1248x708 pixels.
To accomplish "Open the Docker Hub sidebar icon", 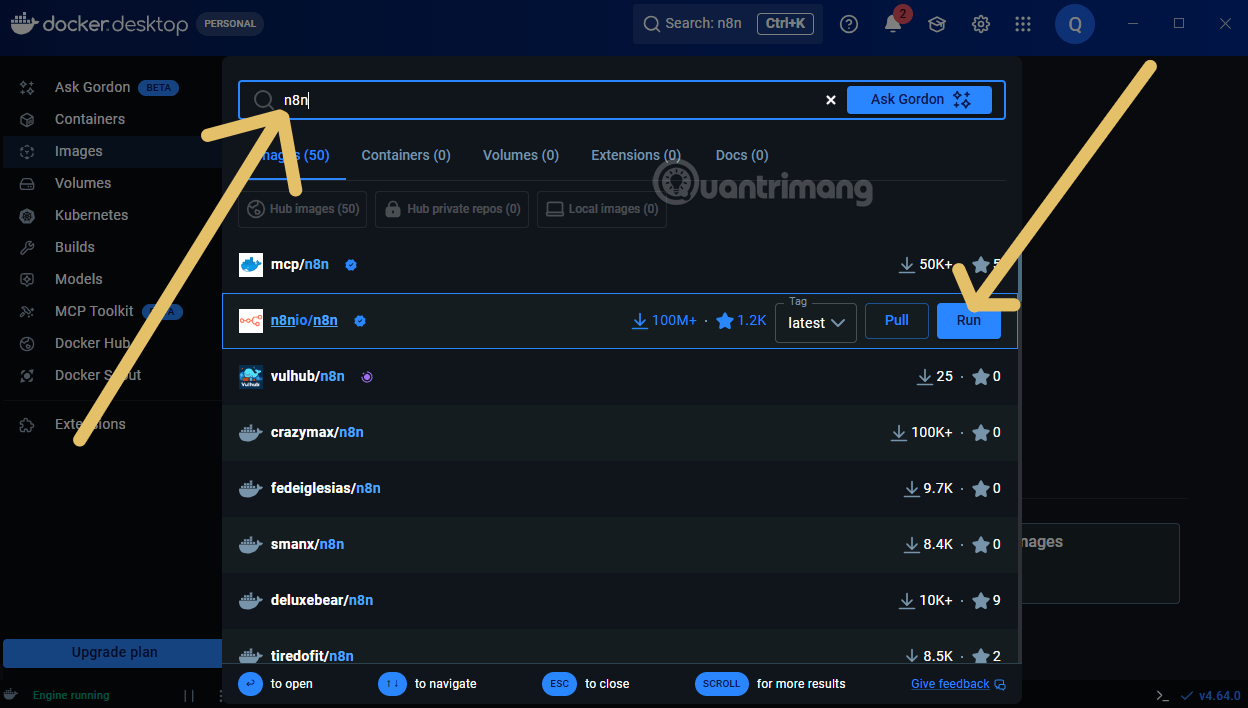I will (27, 343).
